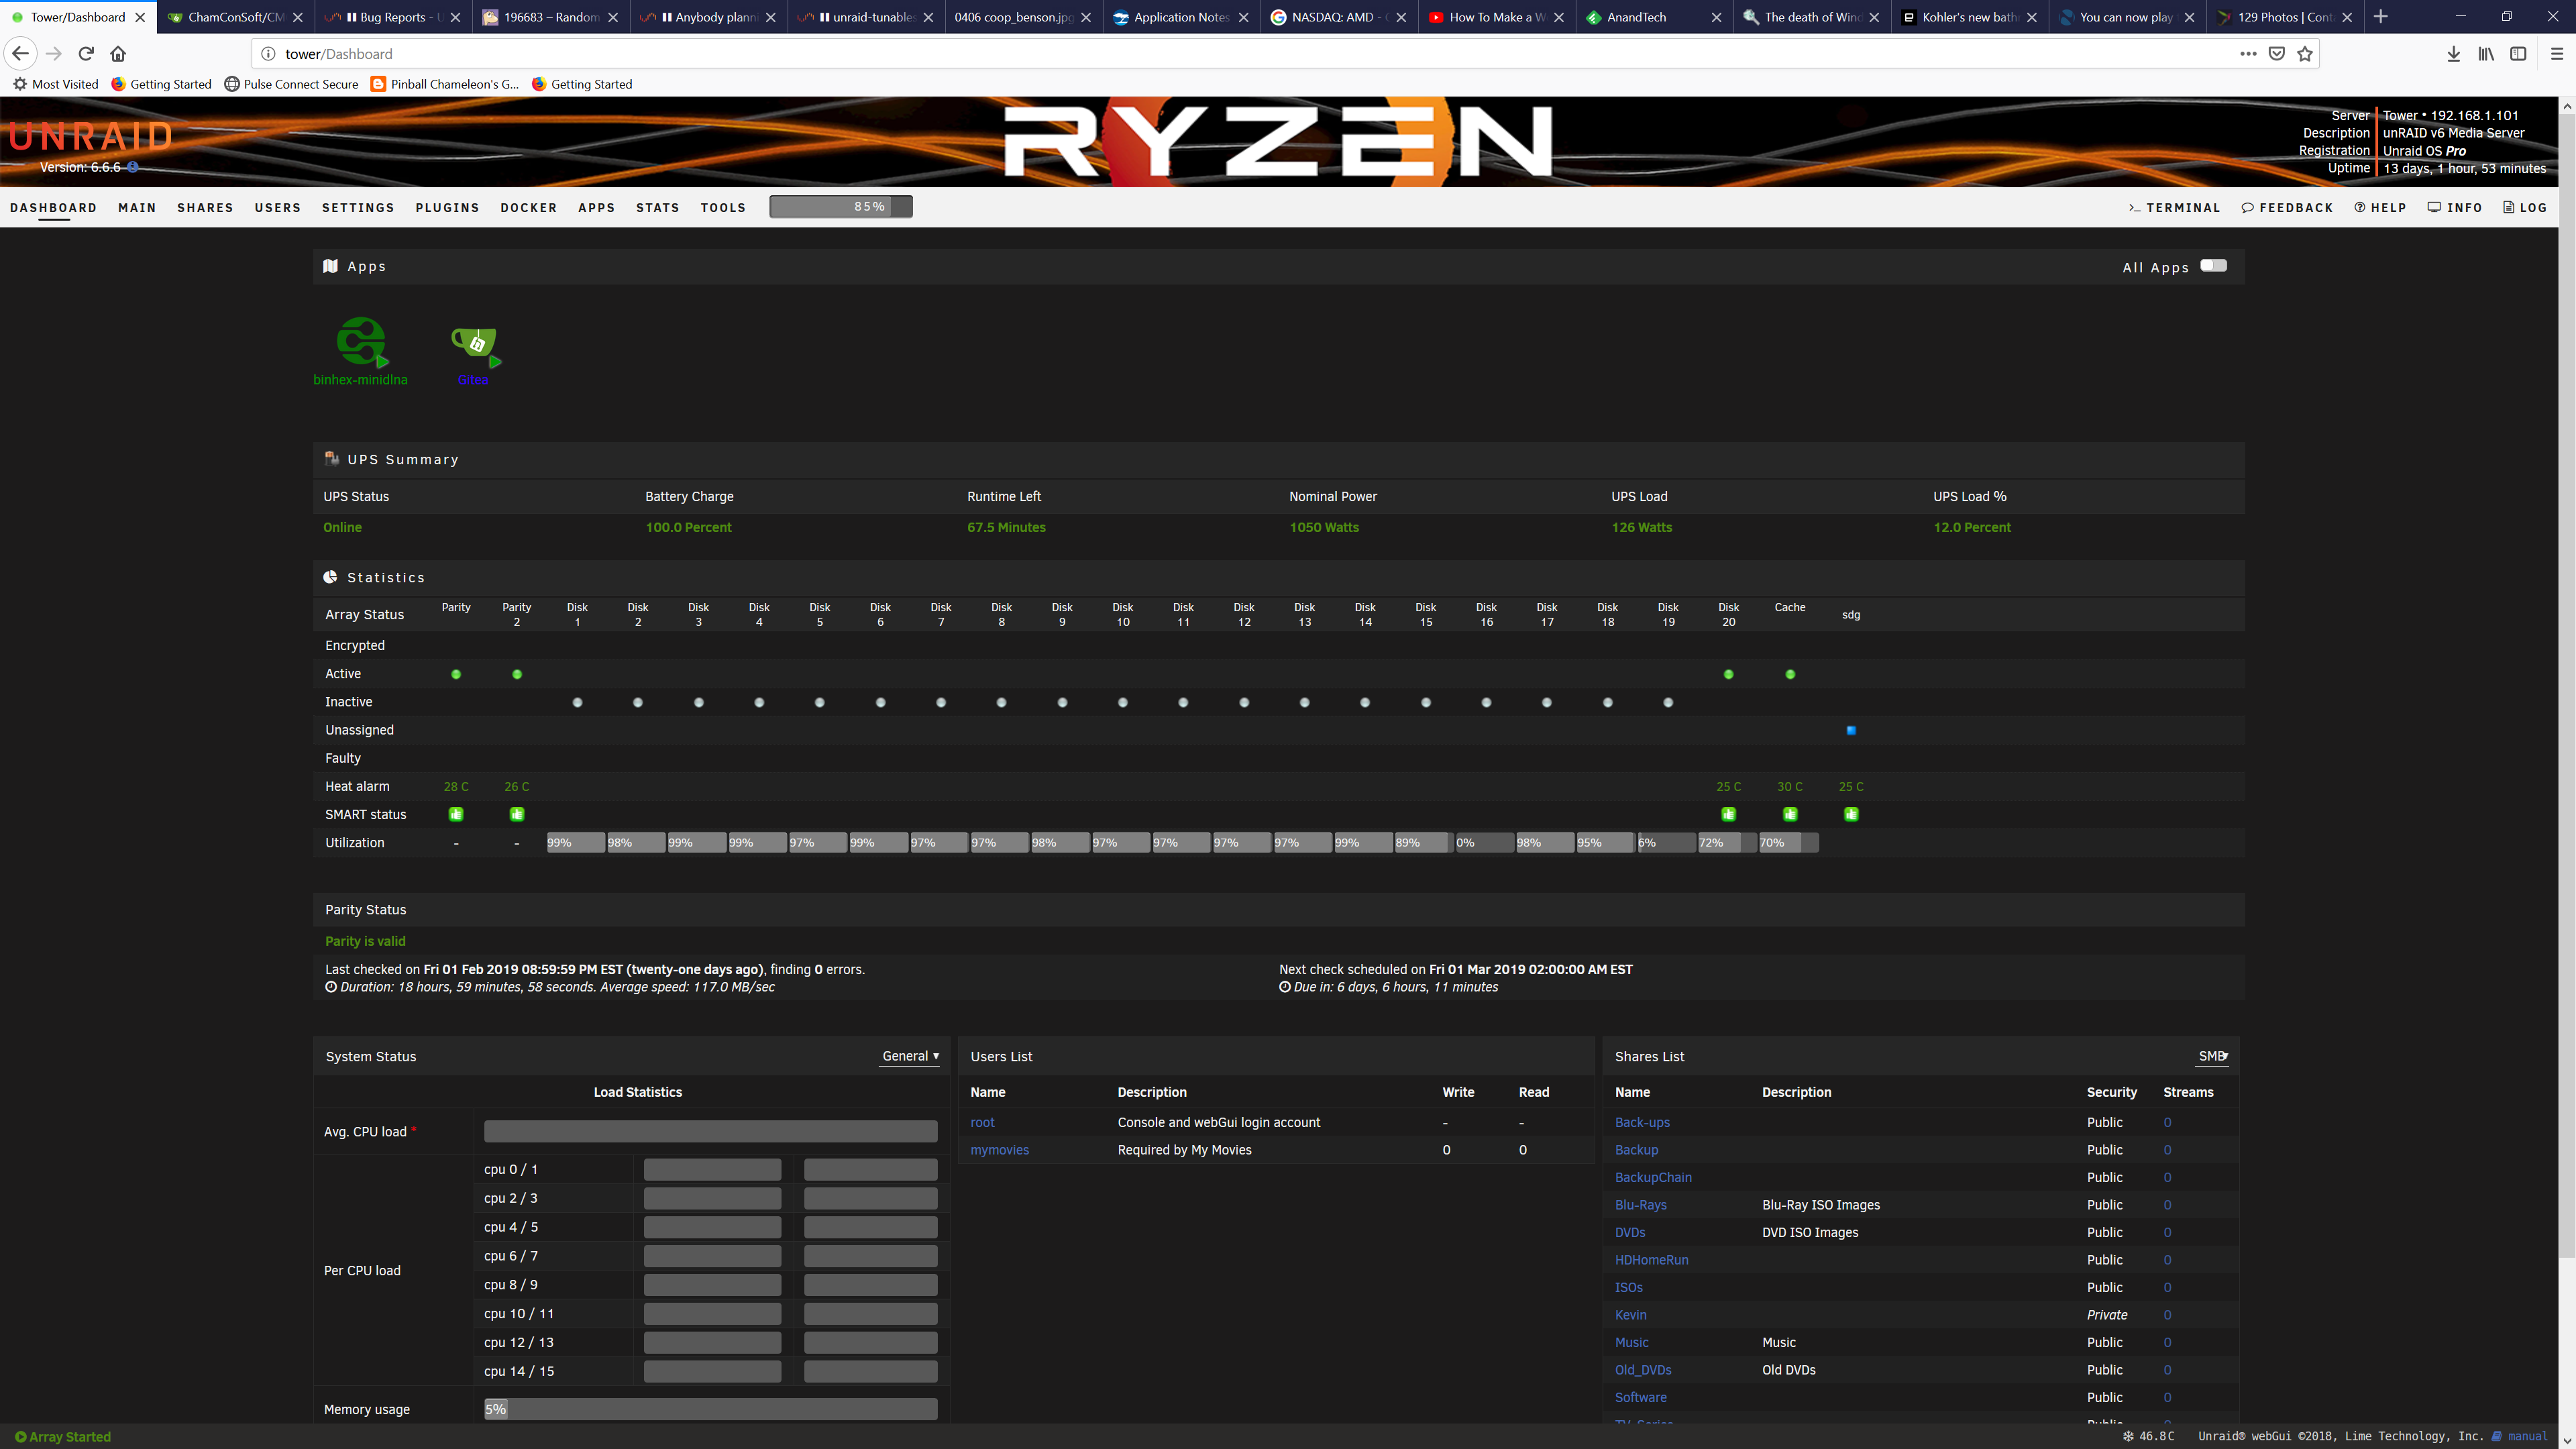Switch to the NASDAQ: AMD browser tab
Viewport: 2576px width, 1449px height.
click(x=1338, y=17)
